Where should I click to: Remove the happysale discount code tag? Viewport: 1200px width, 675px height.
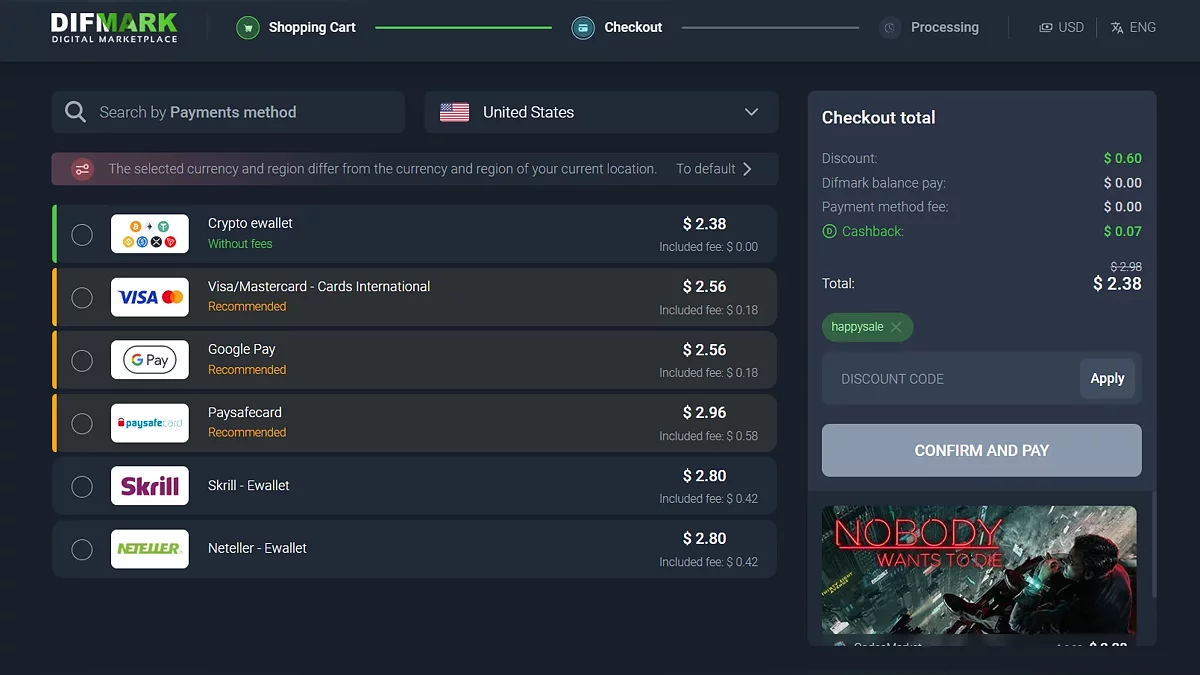[x=896, y=327]
